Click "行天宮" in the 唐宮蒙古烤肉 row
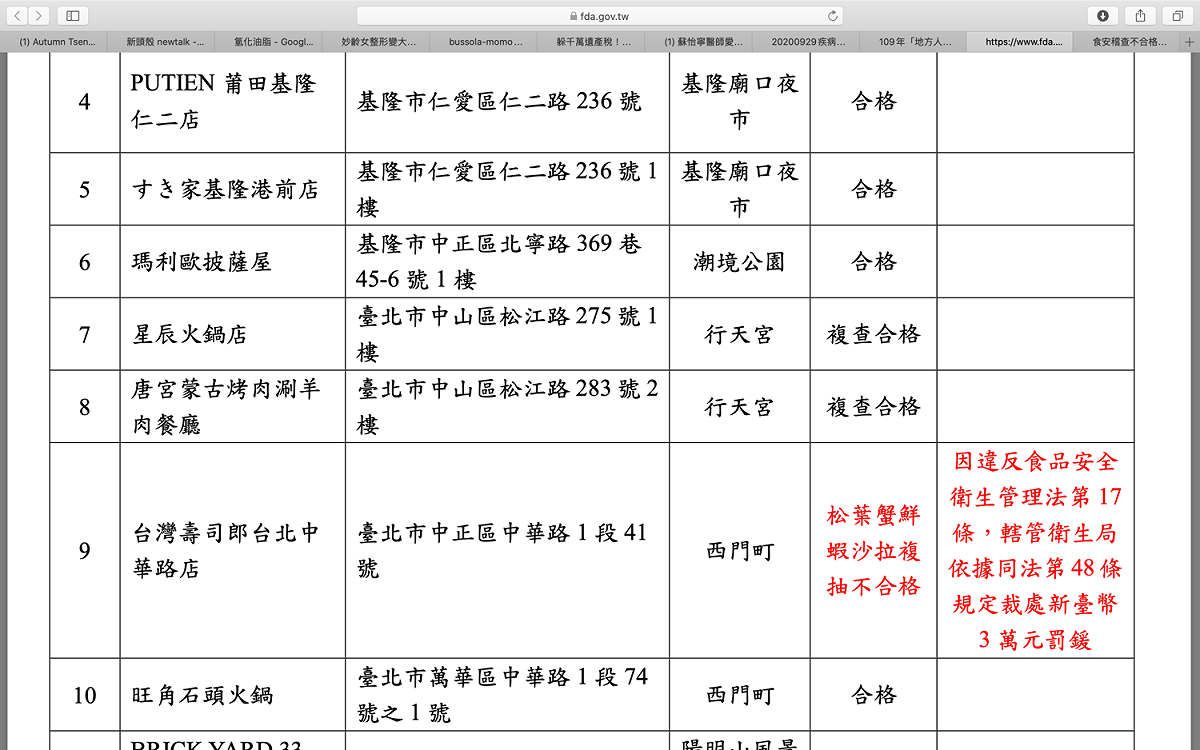1200x750 pixels. [x=740, y=406]
